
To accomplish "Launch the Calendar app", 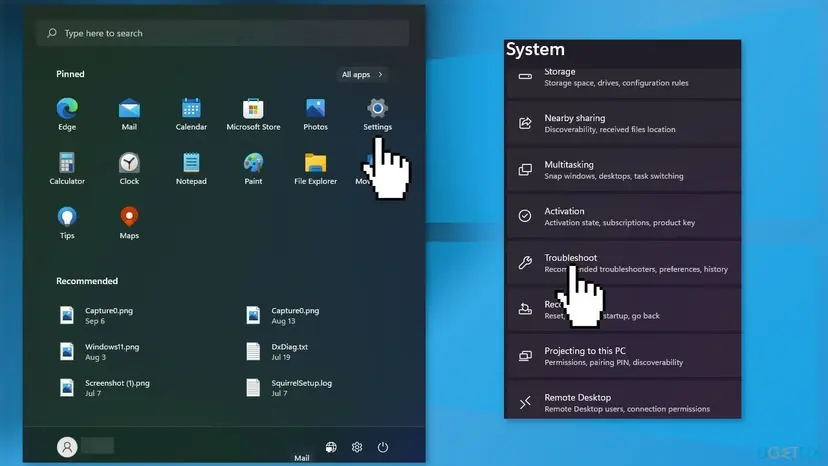I will click(191, 114).
